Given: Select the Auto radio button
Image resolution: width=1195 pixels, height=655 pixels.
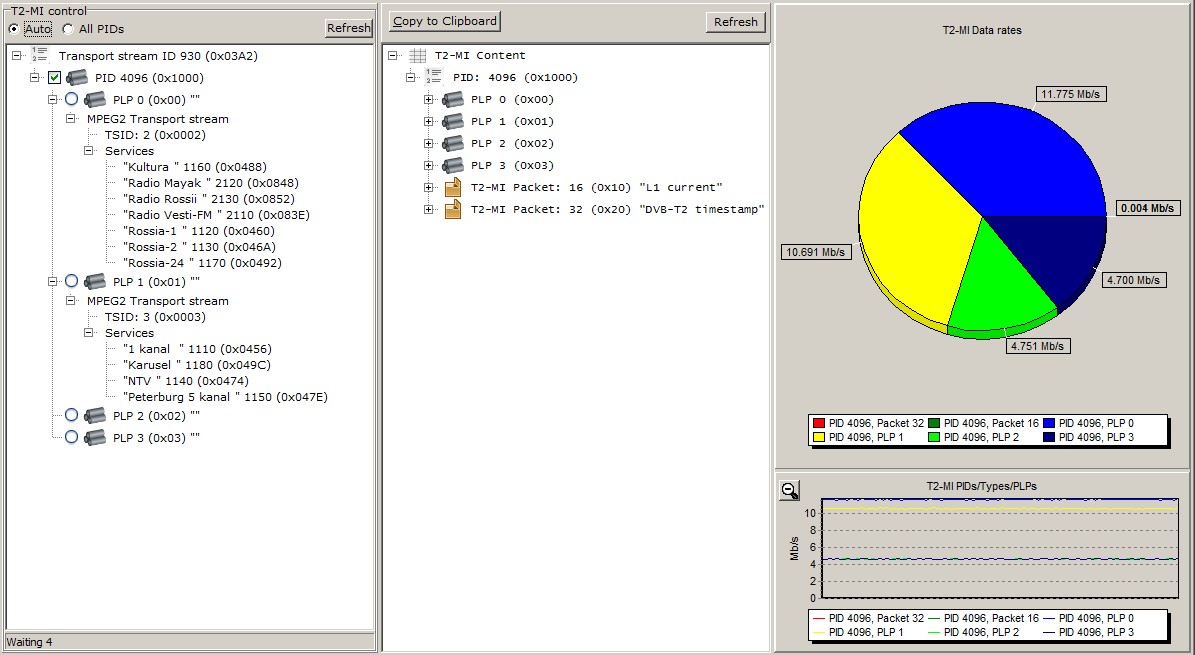Looking at the screenshot, I should pos(13,29).
